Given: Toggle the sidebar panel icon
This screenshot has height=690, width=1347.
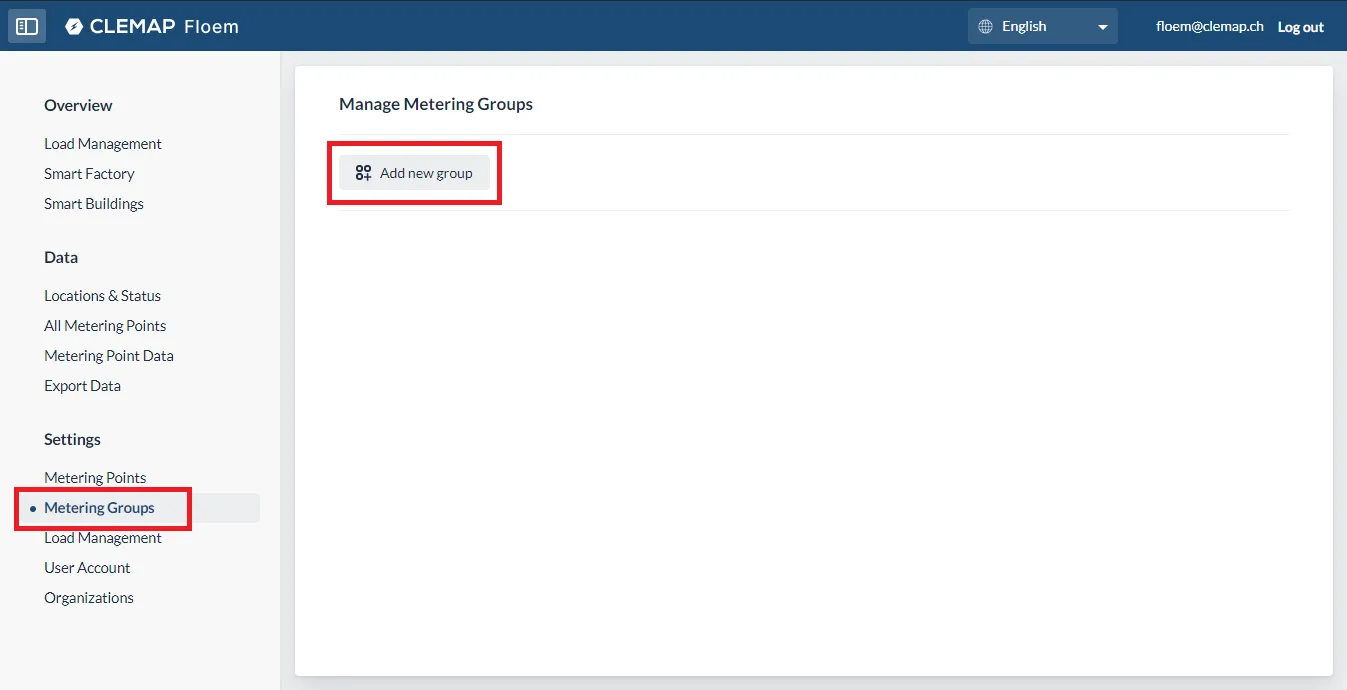Looking at the screenshot, I should 27,26.
